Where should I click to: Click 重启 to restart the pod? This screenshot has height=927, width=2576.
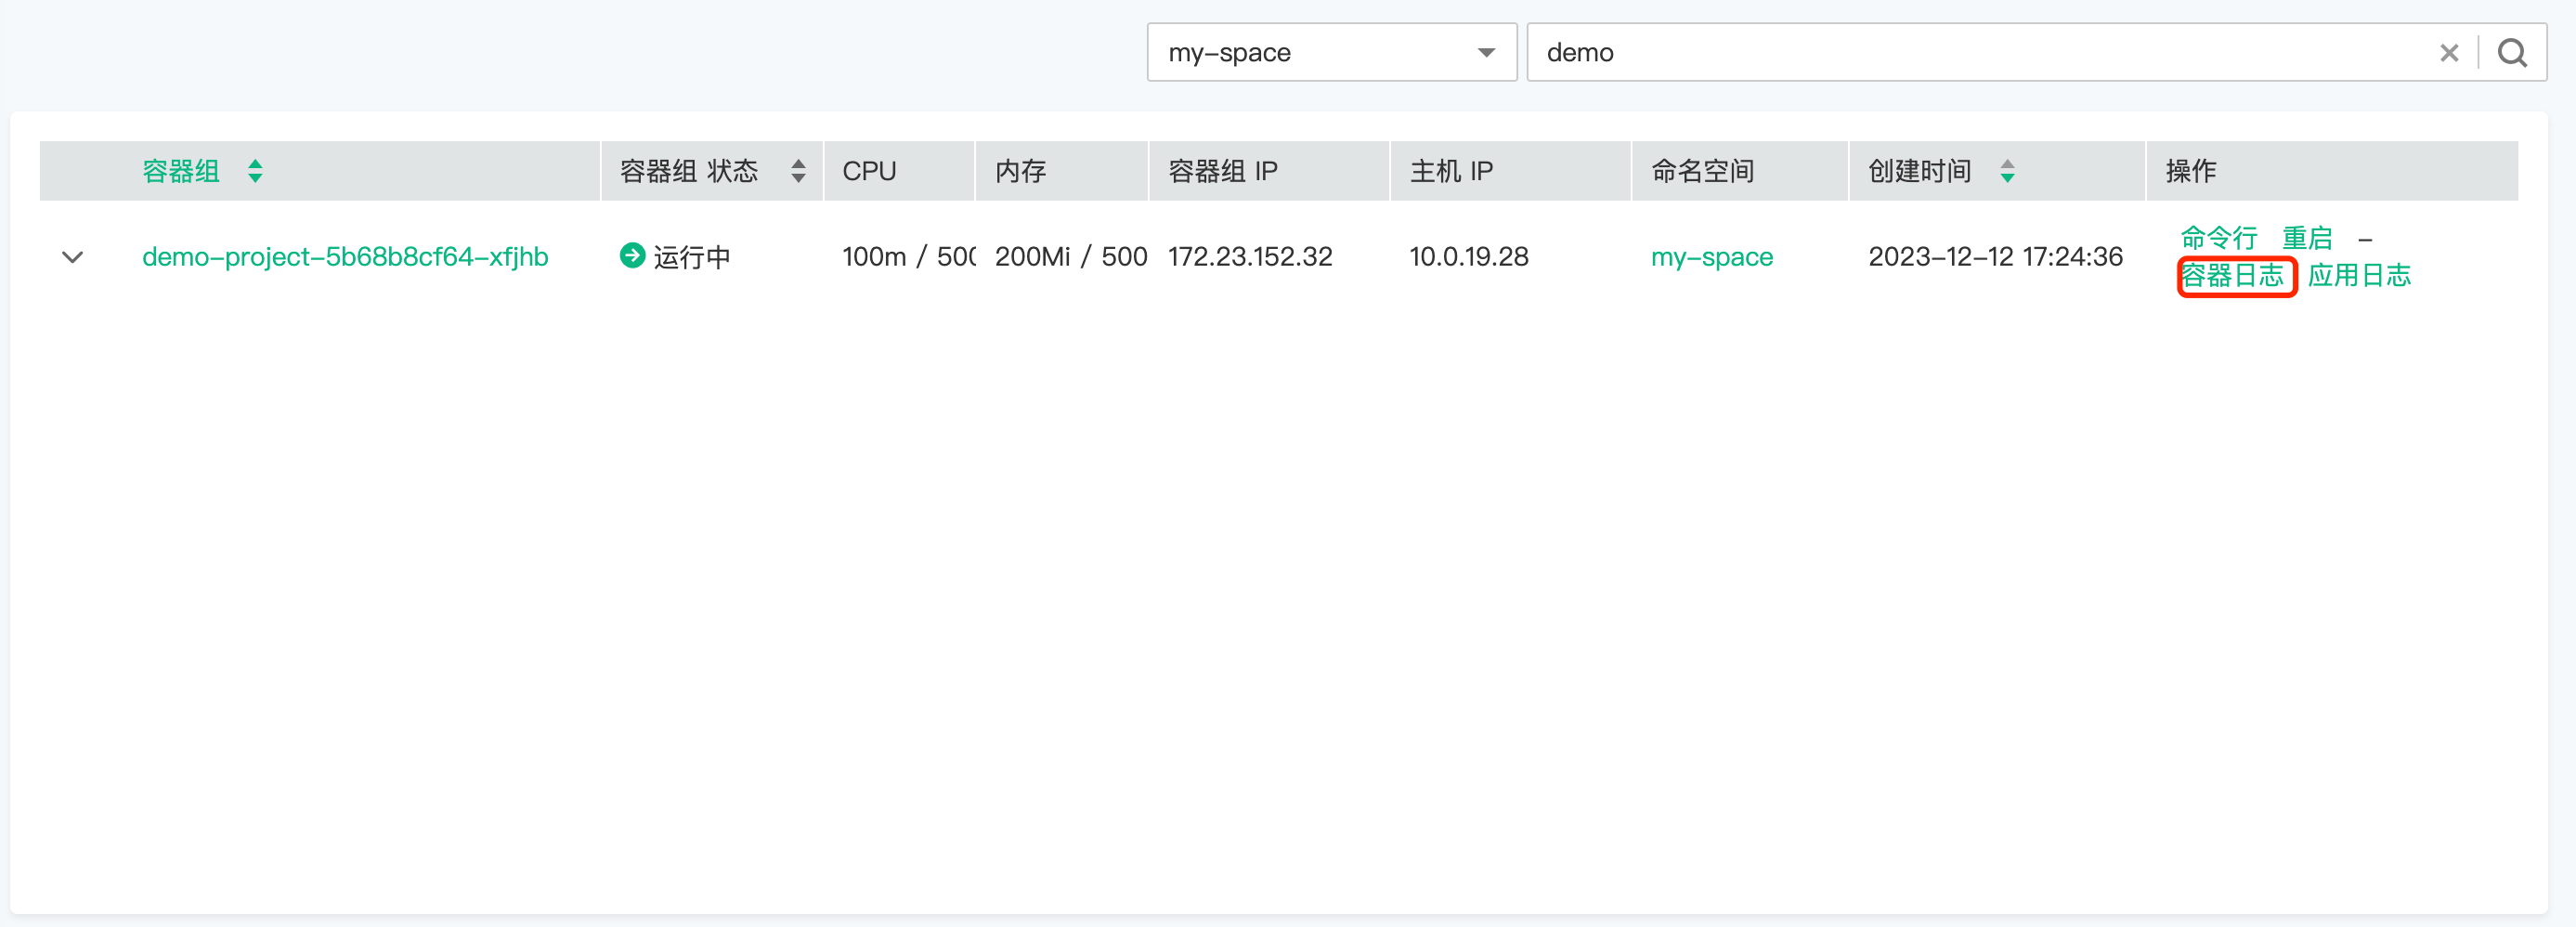[x=2307, y=238]
